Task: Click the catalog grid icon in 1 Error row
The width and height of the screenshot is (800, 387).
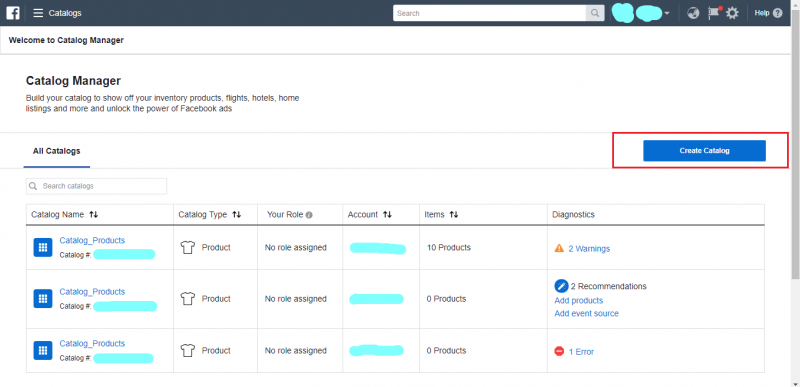Action: coord(43,350)
